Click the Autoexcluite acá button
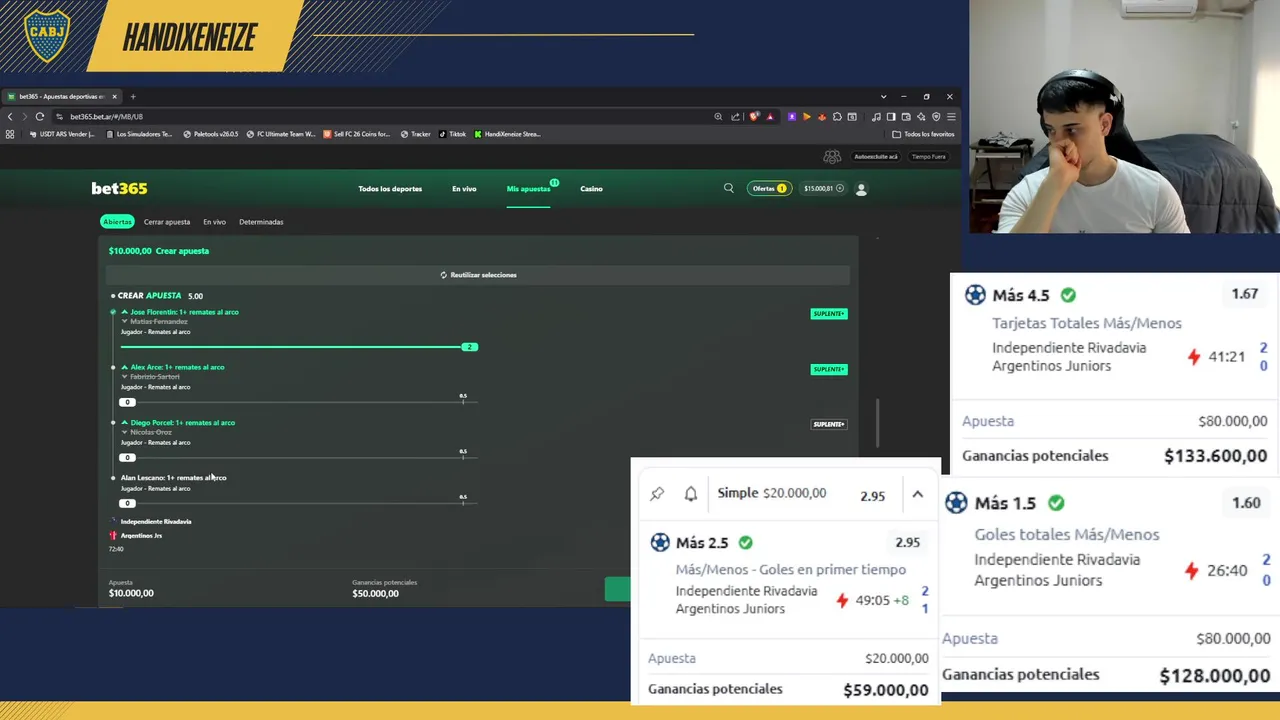 (875, 157)
